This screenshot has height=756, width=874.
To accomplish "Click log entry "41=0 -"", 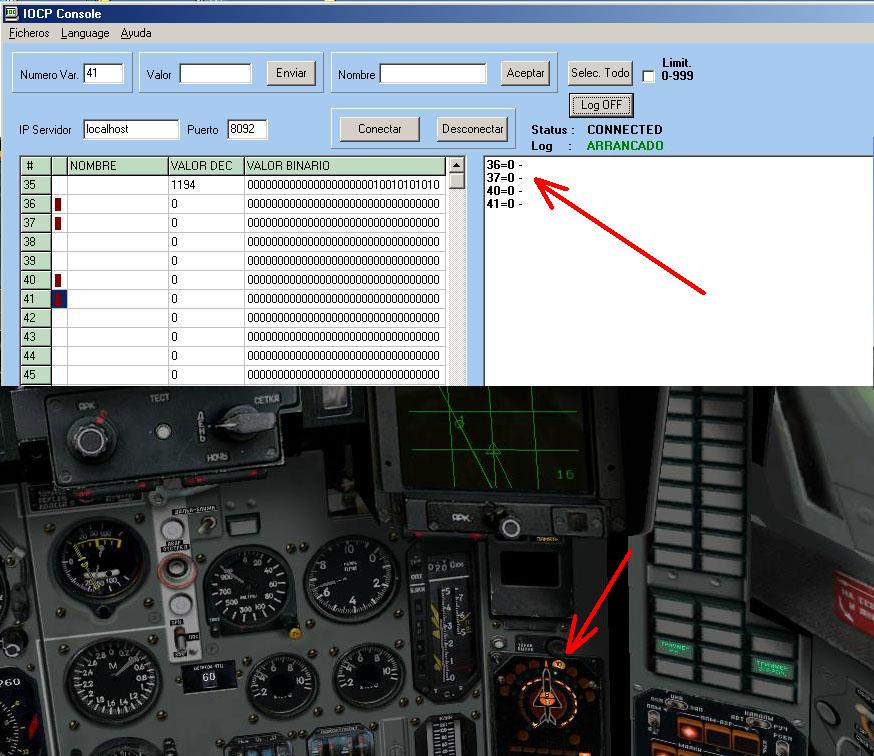I will point(504,204).
